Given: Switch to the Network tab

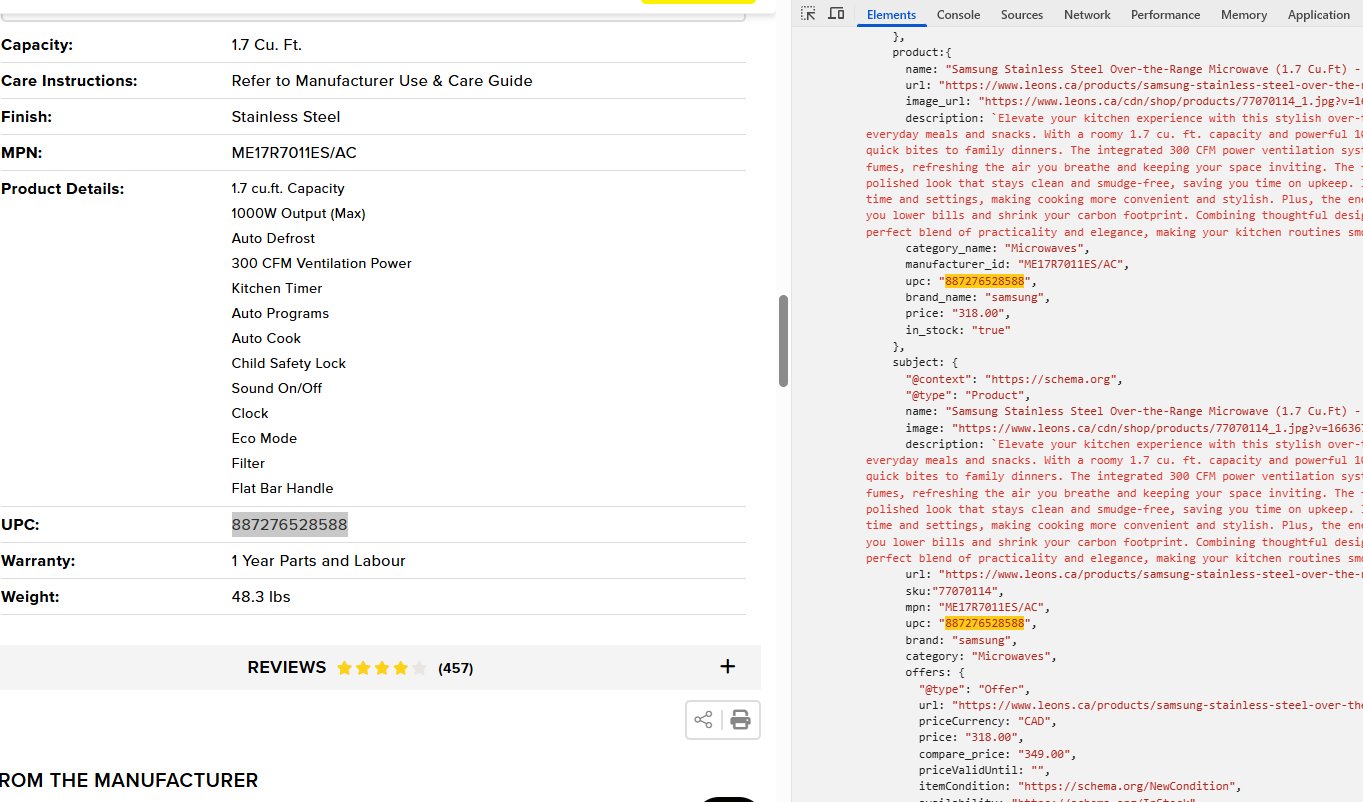Looking at the screenshot, I should [x=1087, y=15].
